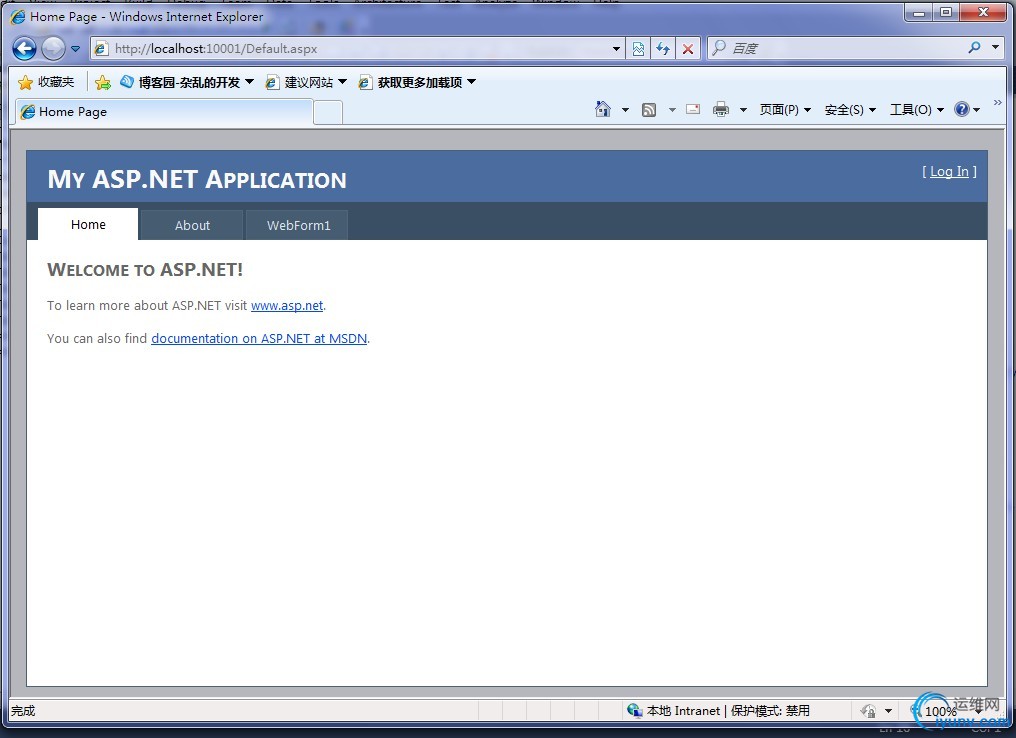Viewport: 1016px width, 738px height.
Task: Click the Read Mail envelope icon
Action: click(x=693, y=110)
